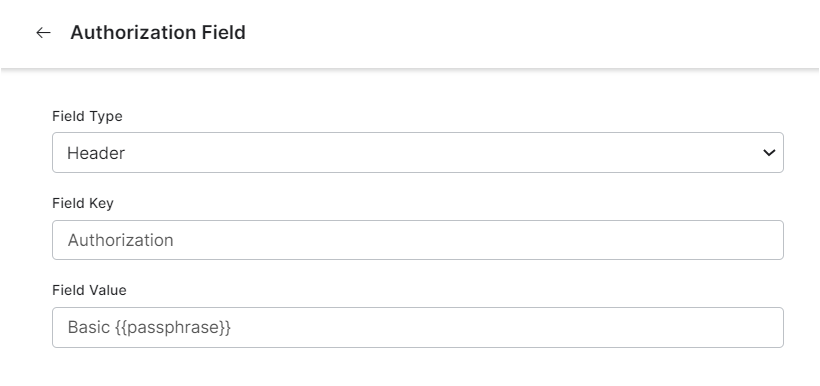Click empty header bar beside the title
The width and height of the screenshot is (820, 386).
(523, 33)
